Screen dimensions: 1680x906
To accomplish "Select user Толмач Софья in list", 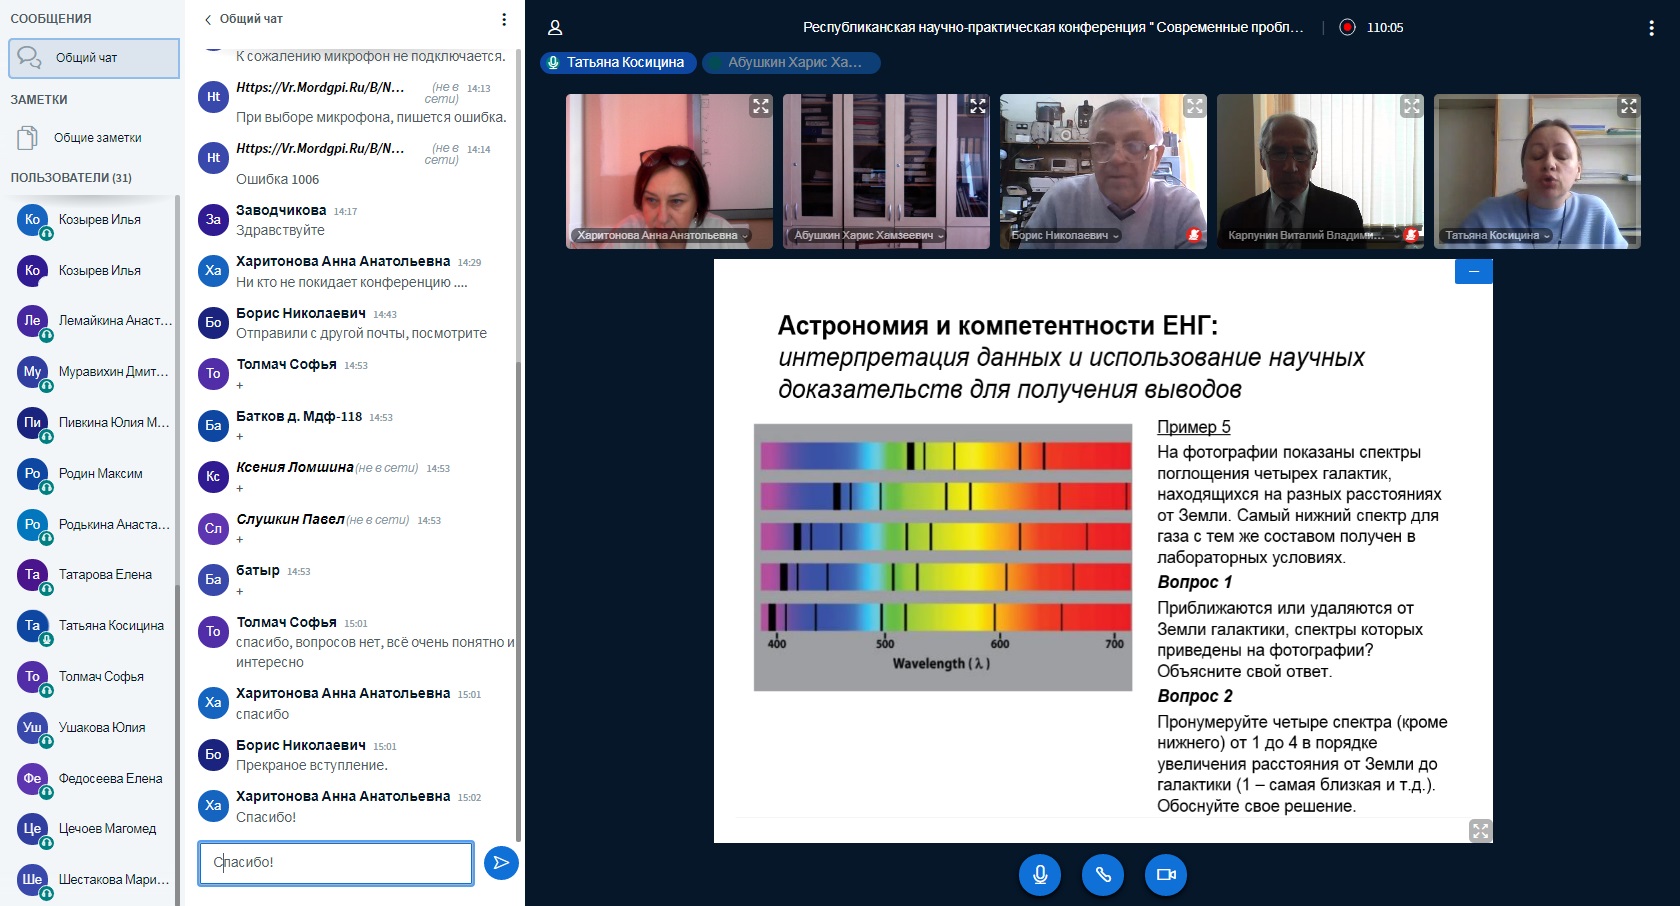I will (x=100, y=677).
